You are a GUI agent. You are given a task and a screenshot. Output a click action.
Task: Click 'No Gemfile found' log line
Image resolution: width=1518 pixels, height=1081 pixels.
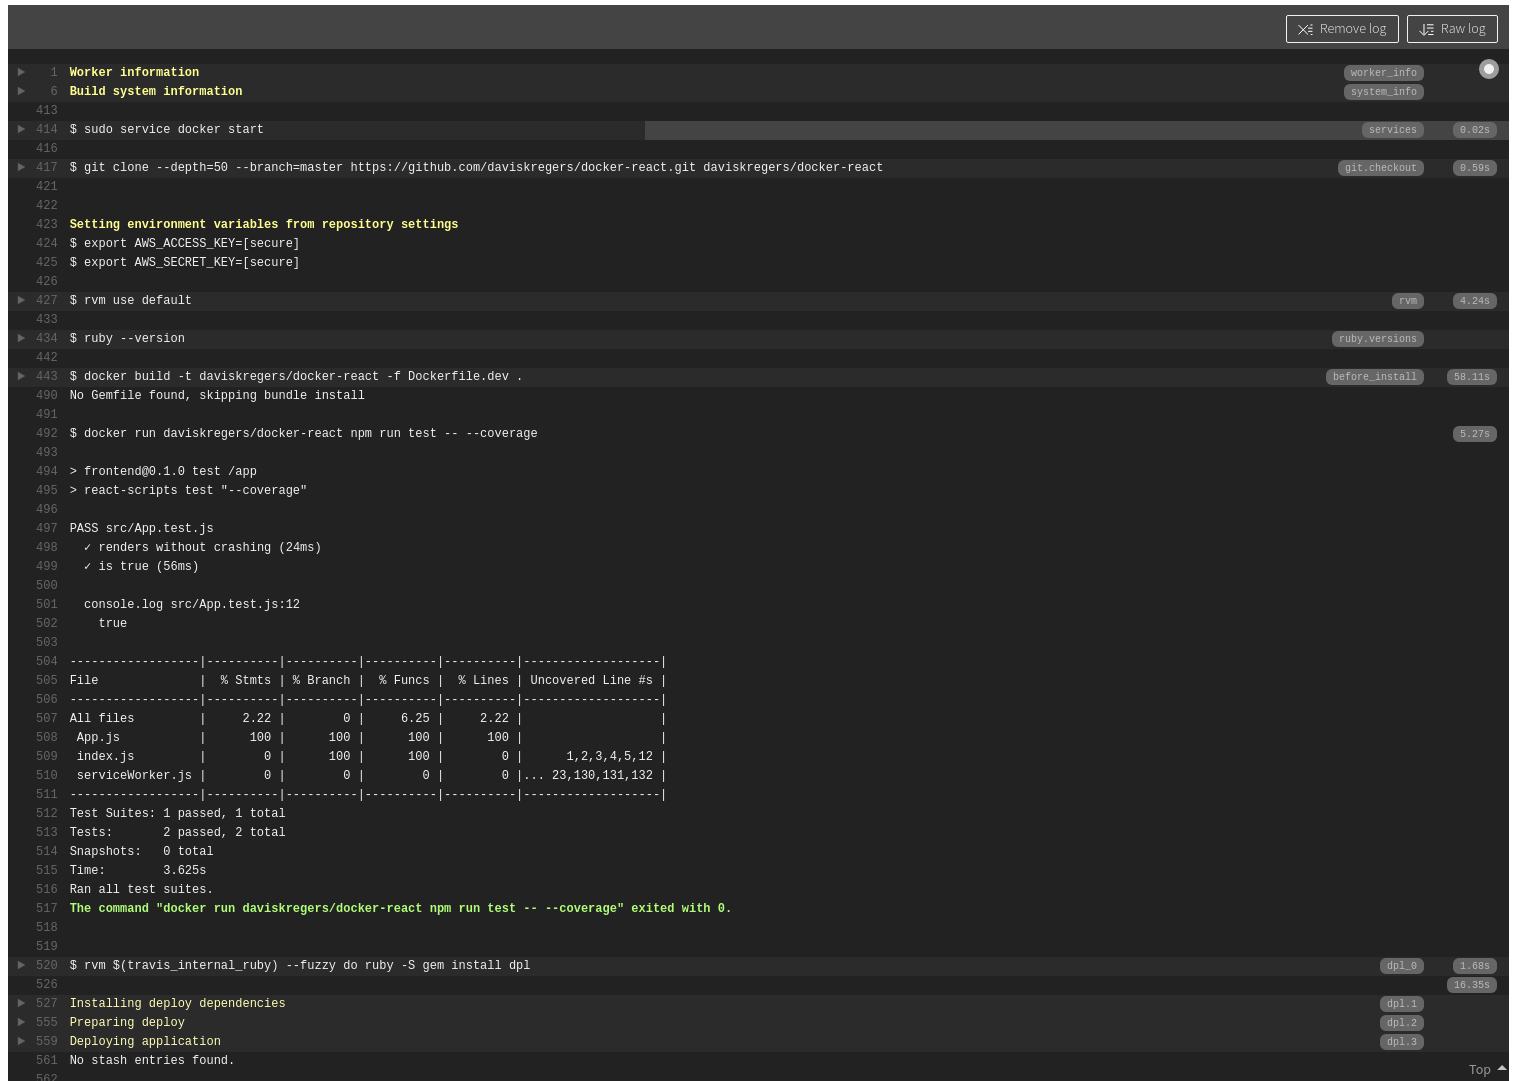(x=217, y=395)
